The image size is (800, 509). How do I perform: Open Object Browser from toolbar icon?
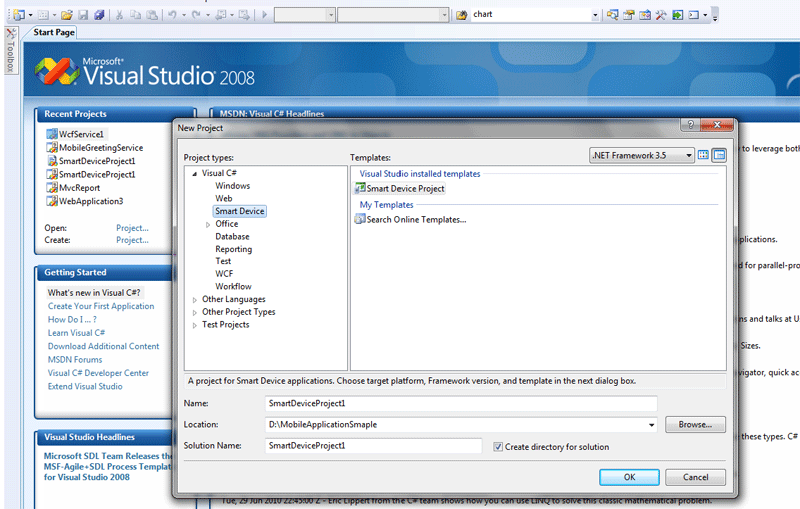click(645, 15)
